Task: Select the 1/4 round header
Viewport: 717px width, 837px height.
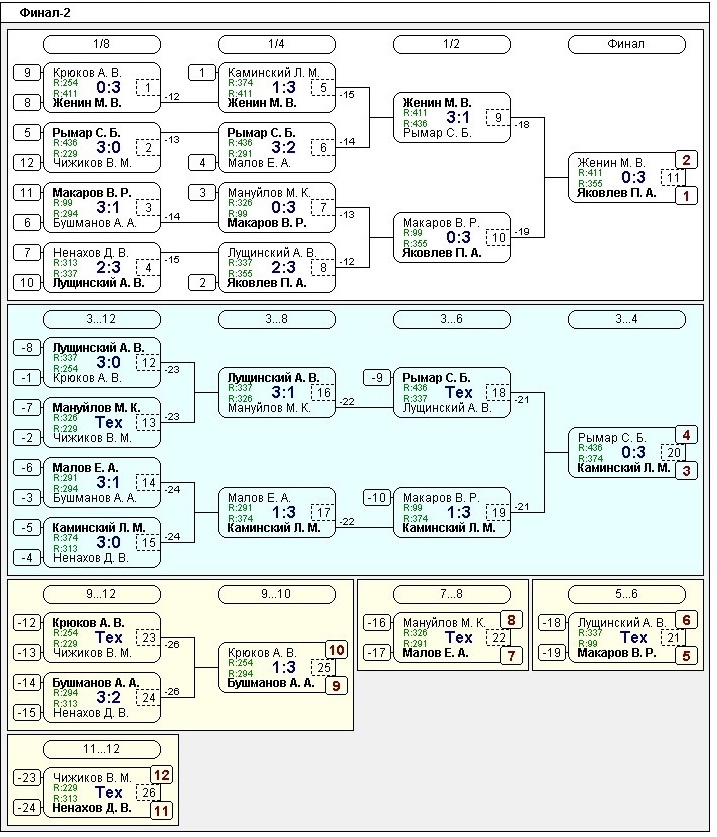Action: [x=276, y=44]
